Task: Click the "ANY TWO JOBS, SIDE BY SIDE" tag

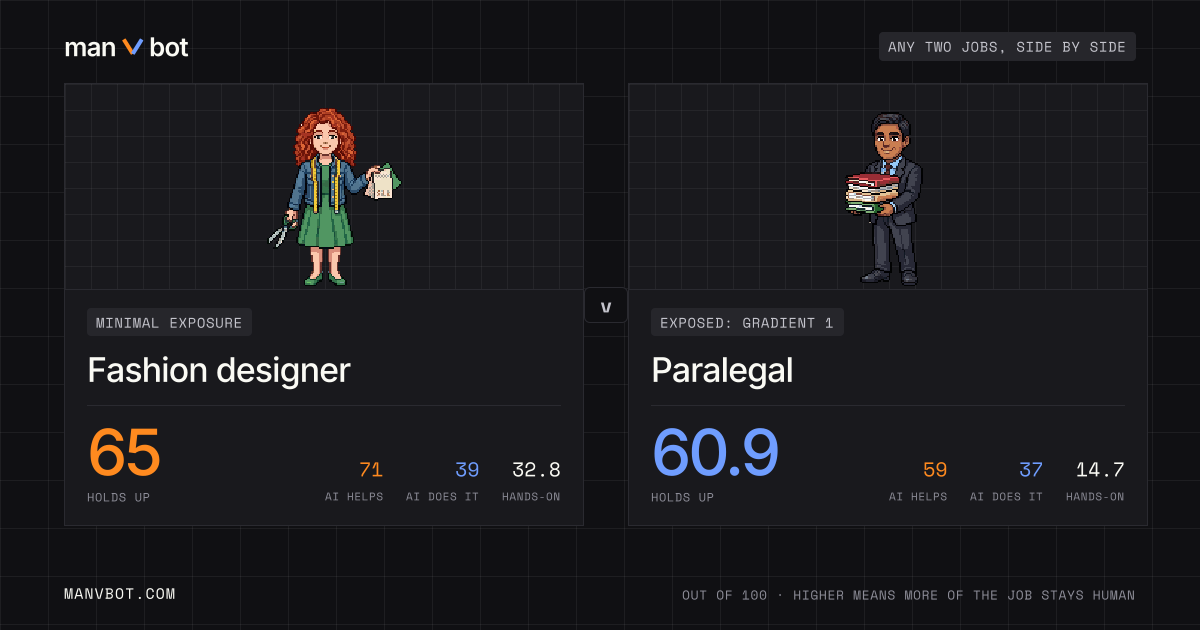Action: click(1007, 47)
